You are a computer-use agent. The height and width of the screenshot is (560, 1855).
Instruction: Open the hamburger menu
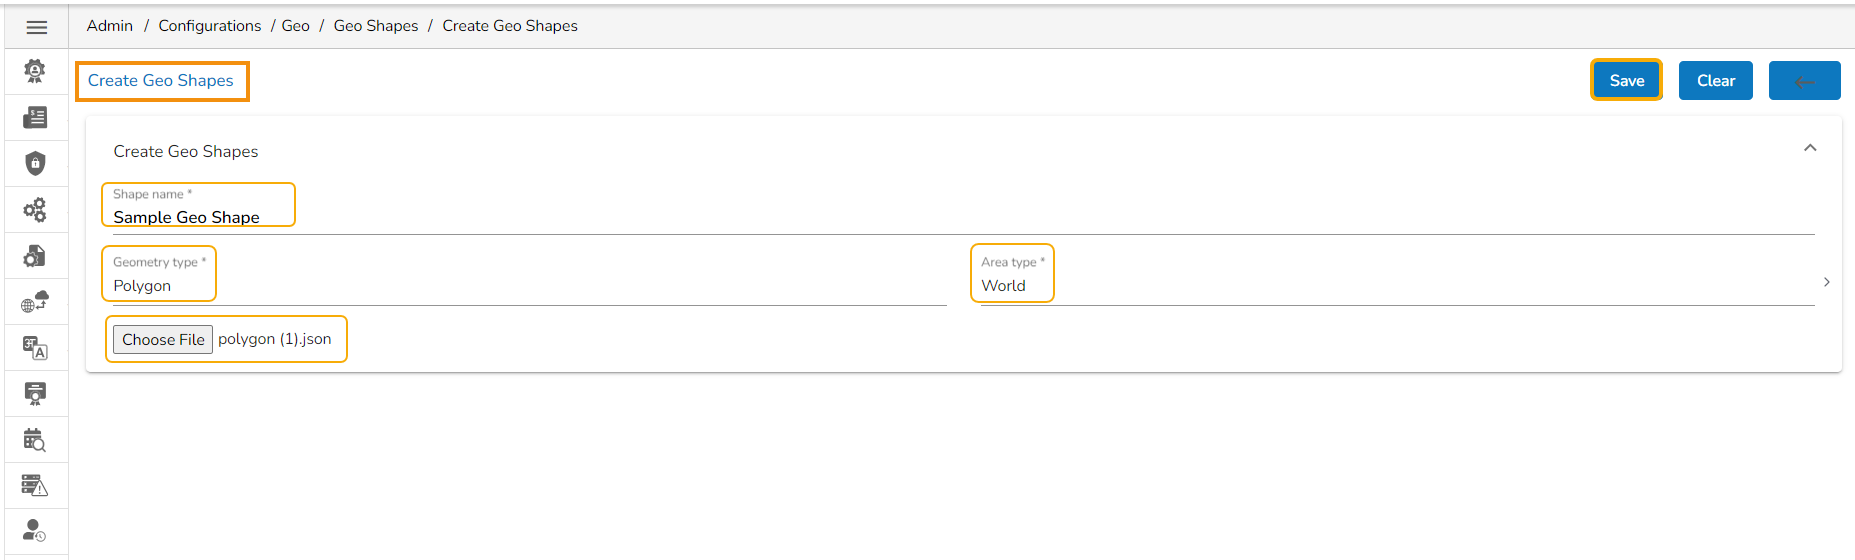[37, 27]
